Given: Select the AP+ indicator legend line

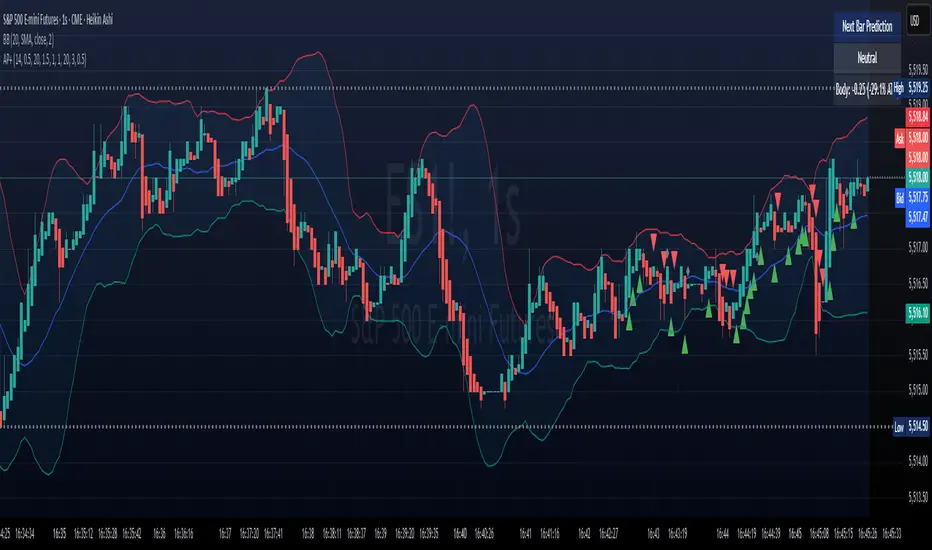Looking at the screenshot, I should pyautogui.click(x=45, y=59).
